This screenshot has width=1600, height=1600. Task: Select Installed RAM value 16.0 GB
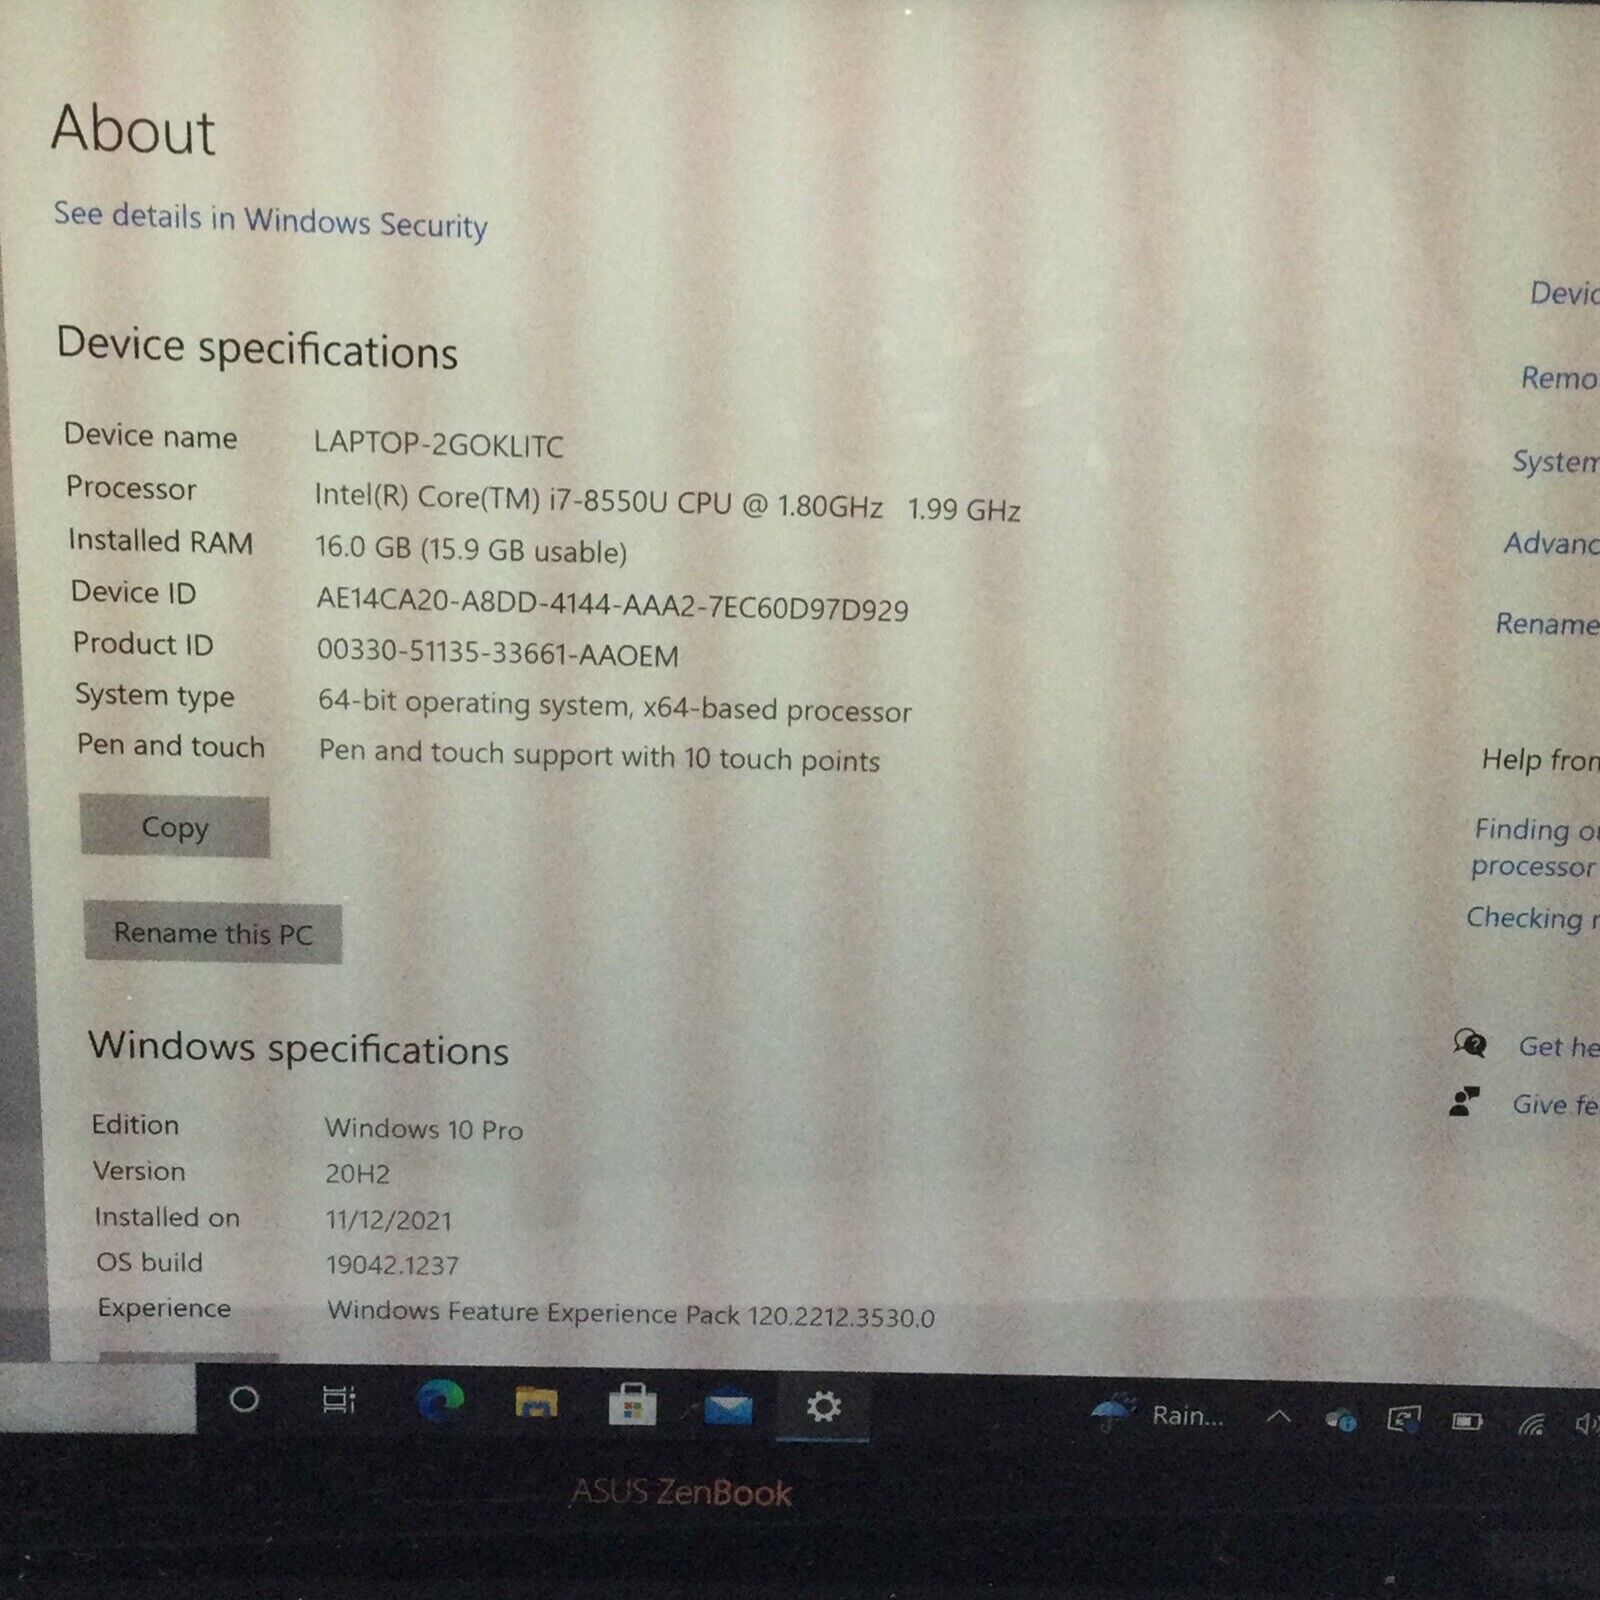(471, 550)
